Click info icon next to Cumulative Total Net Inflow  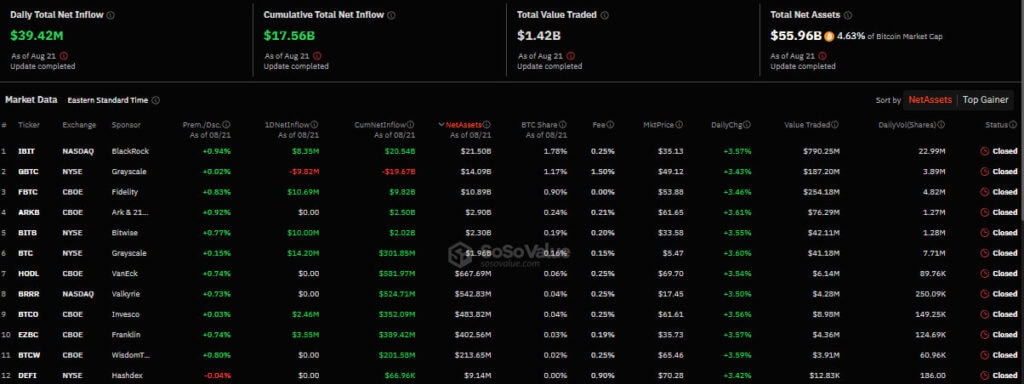click(391, 15)
